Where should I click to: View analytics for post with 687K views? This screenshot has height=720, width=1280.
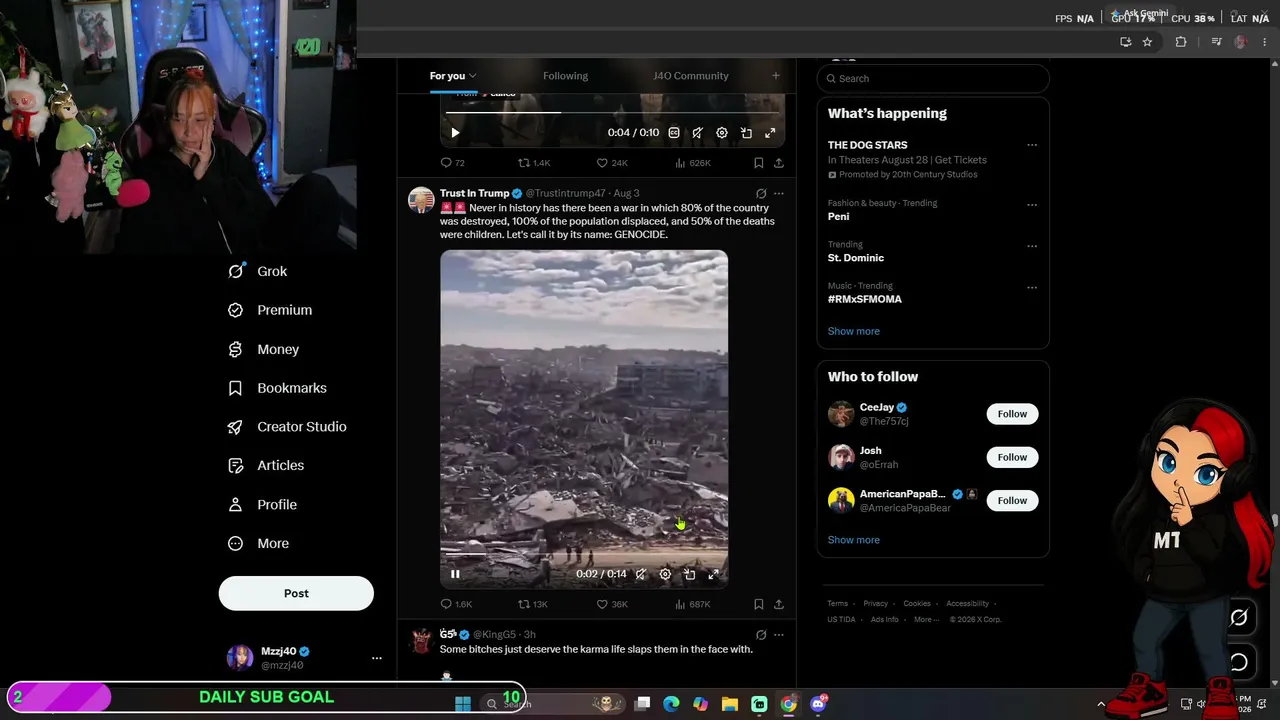pos(693,604)
